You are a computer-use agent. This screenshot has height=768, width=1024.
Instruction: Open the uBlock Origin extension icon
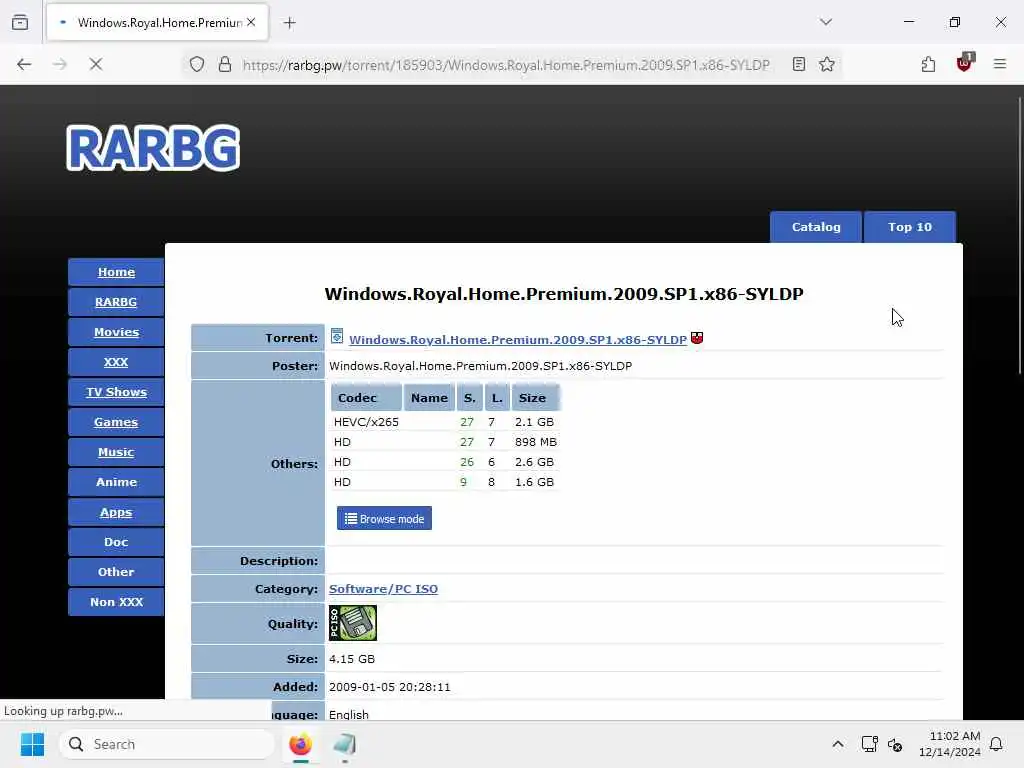tap(965, 63)
